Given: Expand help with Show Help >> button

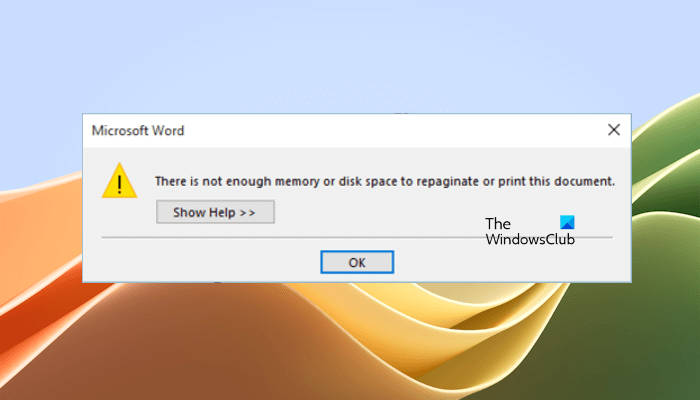Looking at the screenshot, I should point(215,212).
